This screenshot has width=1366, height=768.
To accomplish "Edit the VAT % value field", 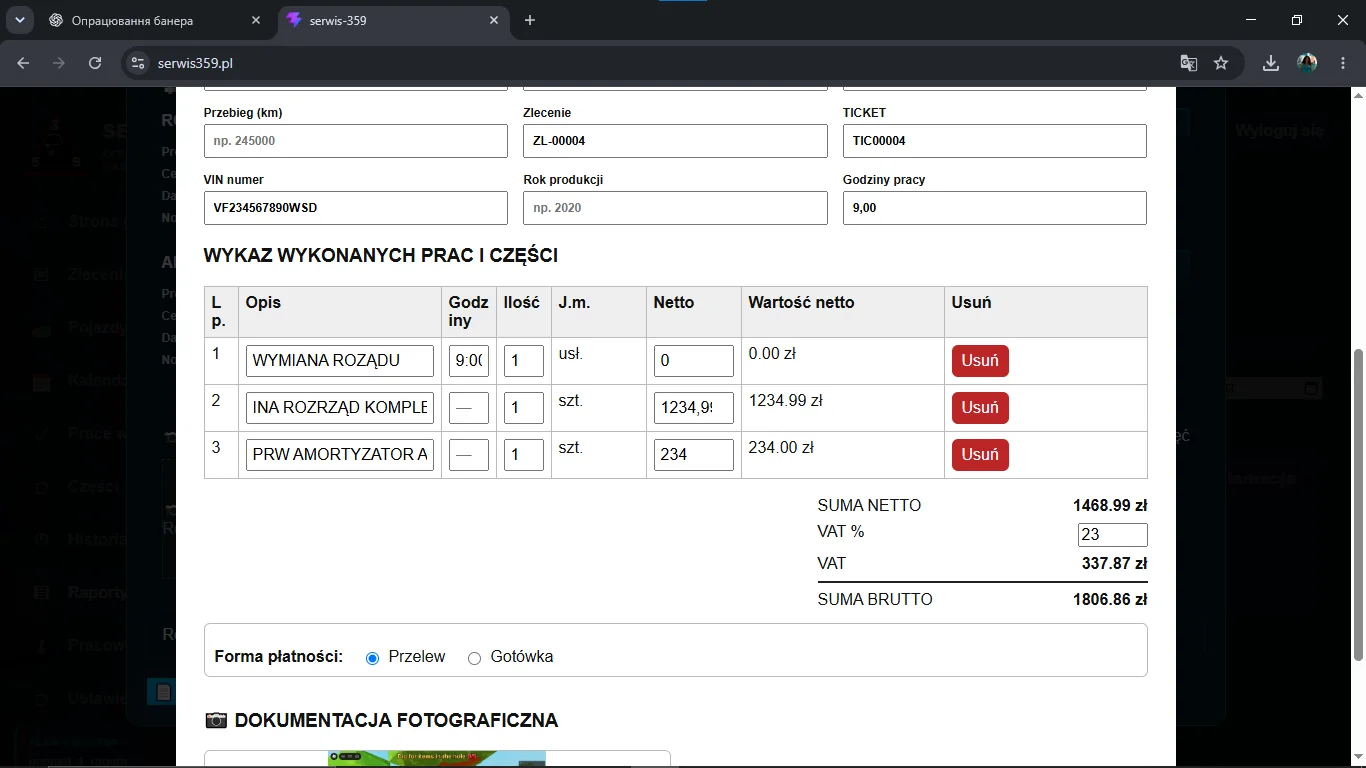I will tap(1113, 535).
